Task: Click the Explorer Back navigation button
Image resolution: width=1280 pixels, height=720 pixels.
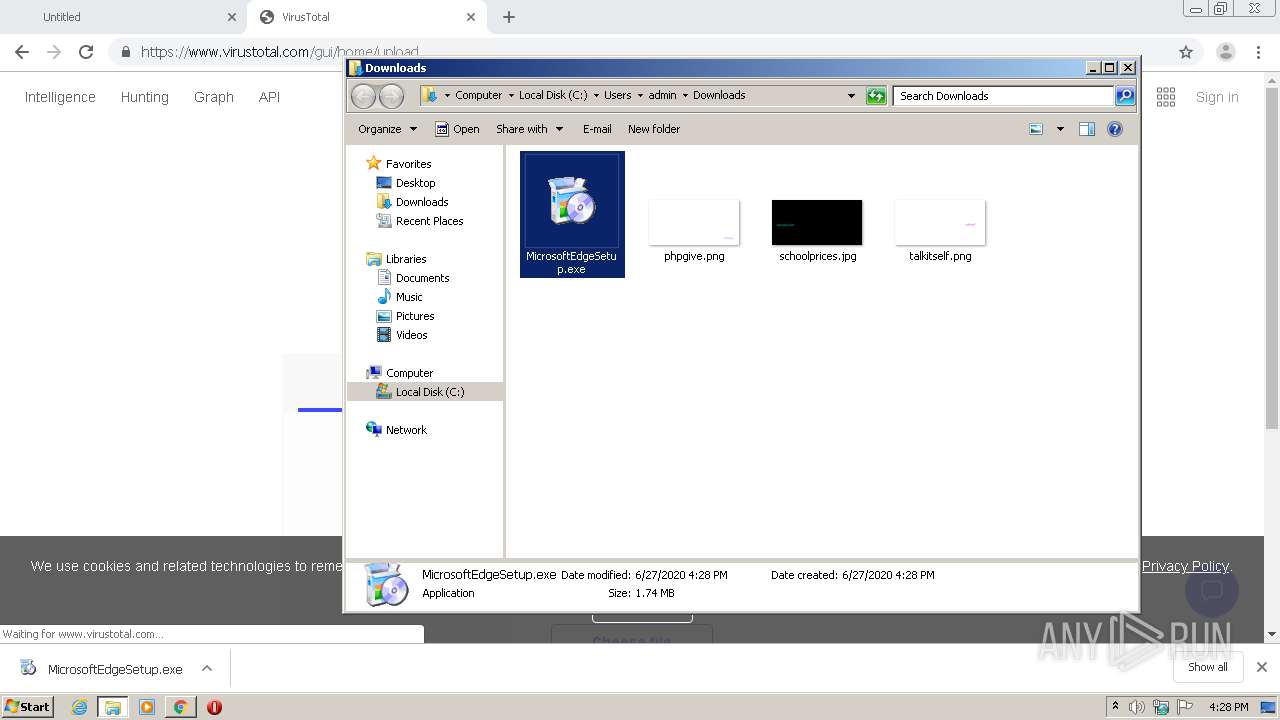Action: (x=364, y=96)
